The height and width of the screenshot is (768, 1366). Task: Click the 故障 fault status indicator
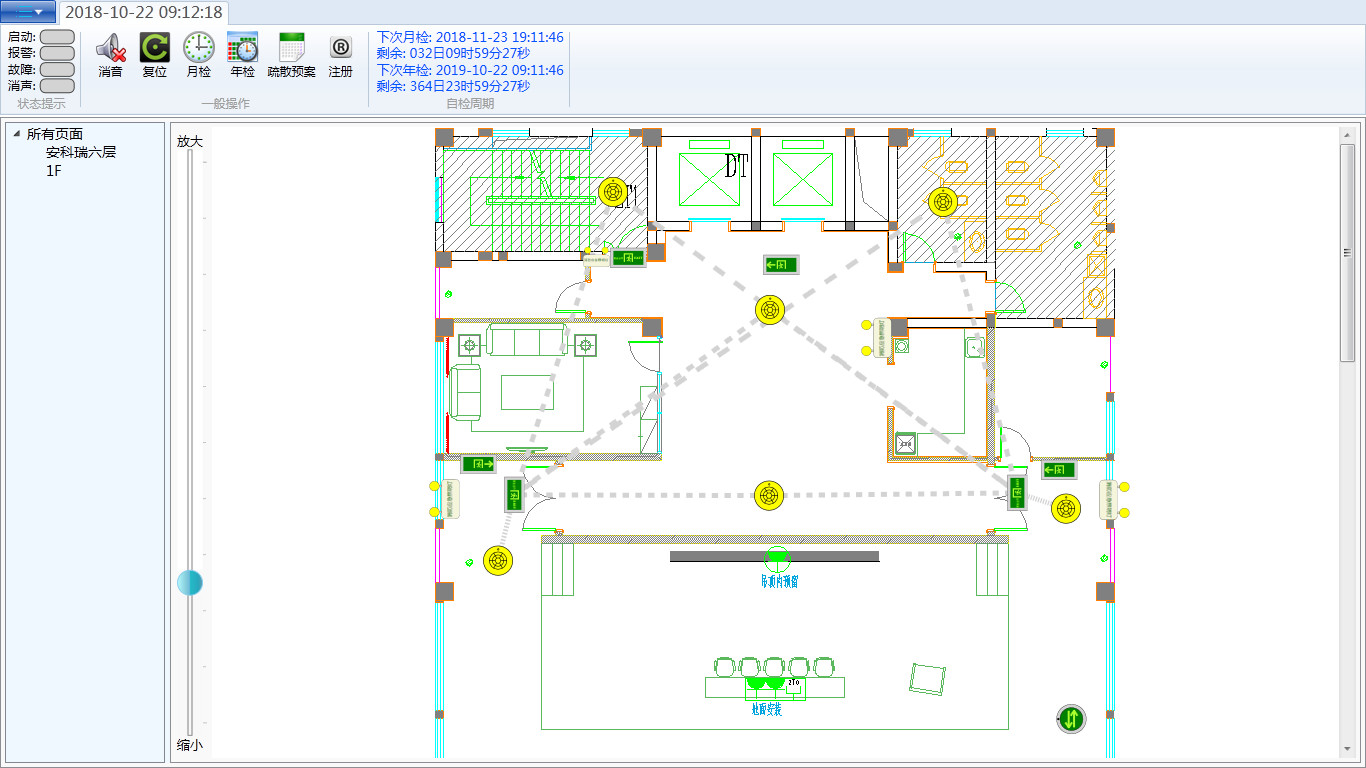click(57, 70)
